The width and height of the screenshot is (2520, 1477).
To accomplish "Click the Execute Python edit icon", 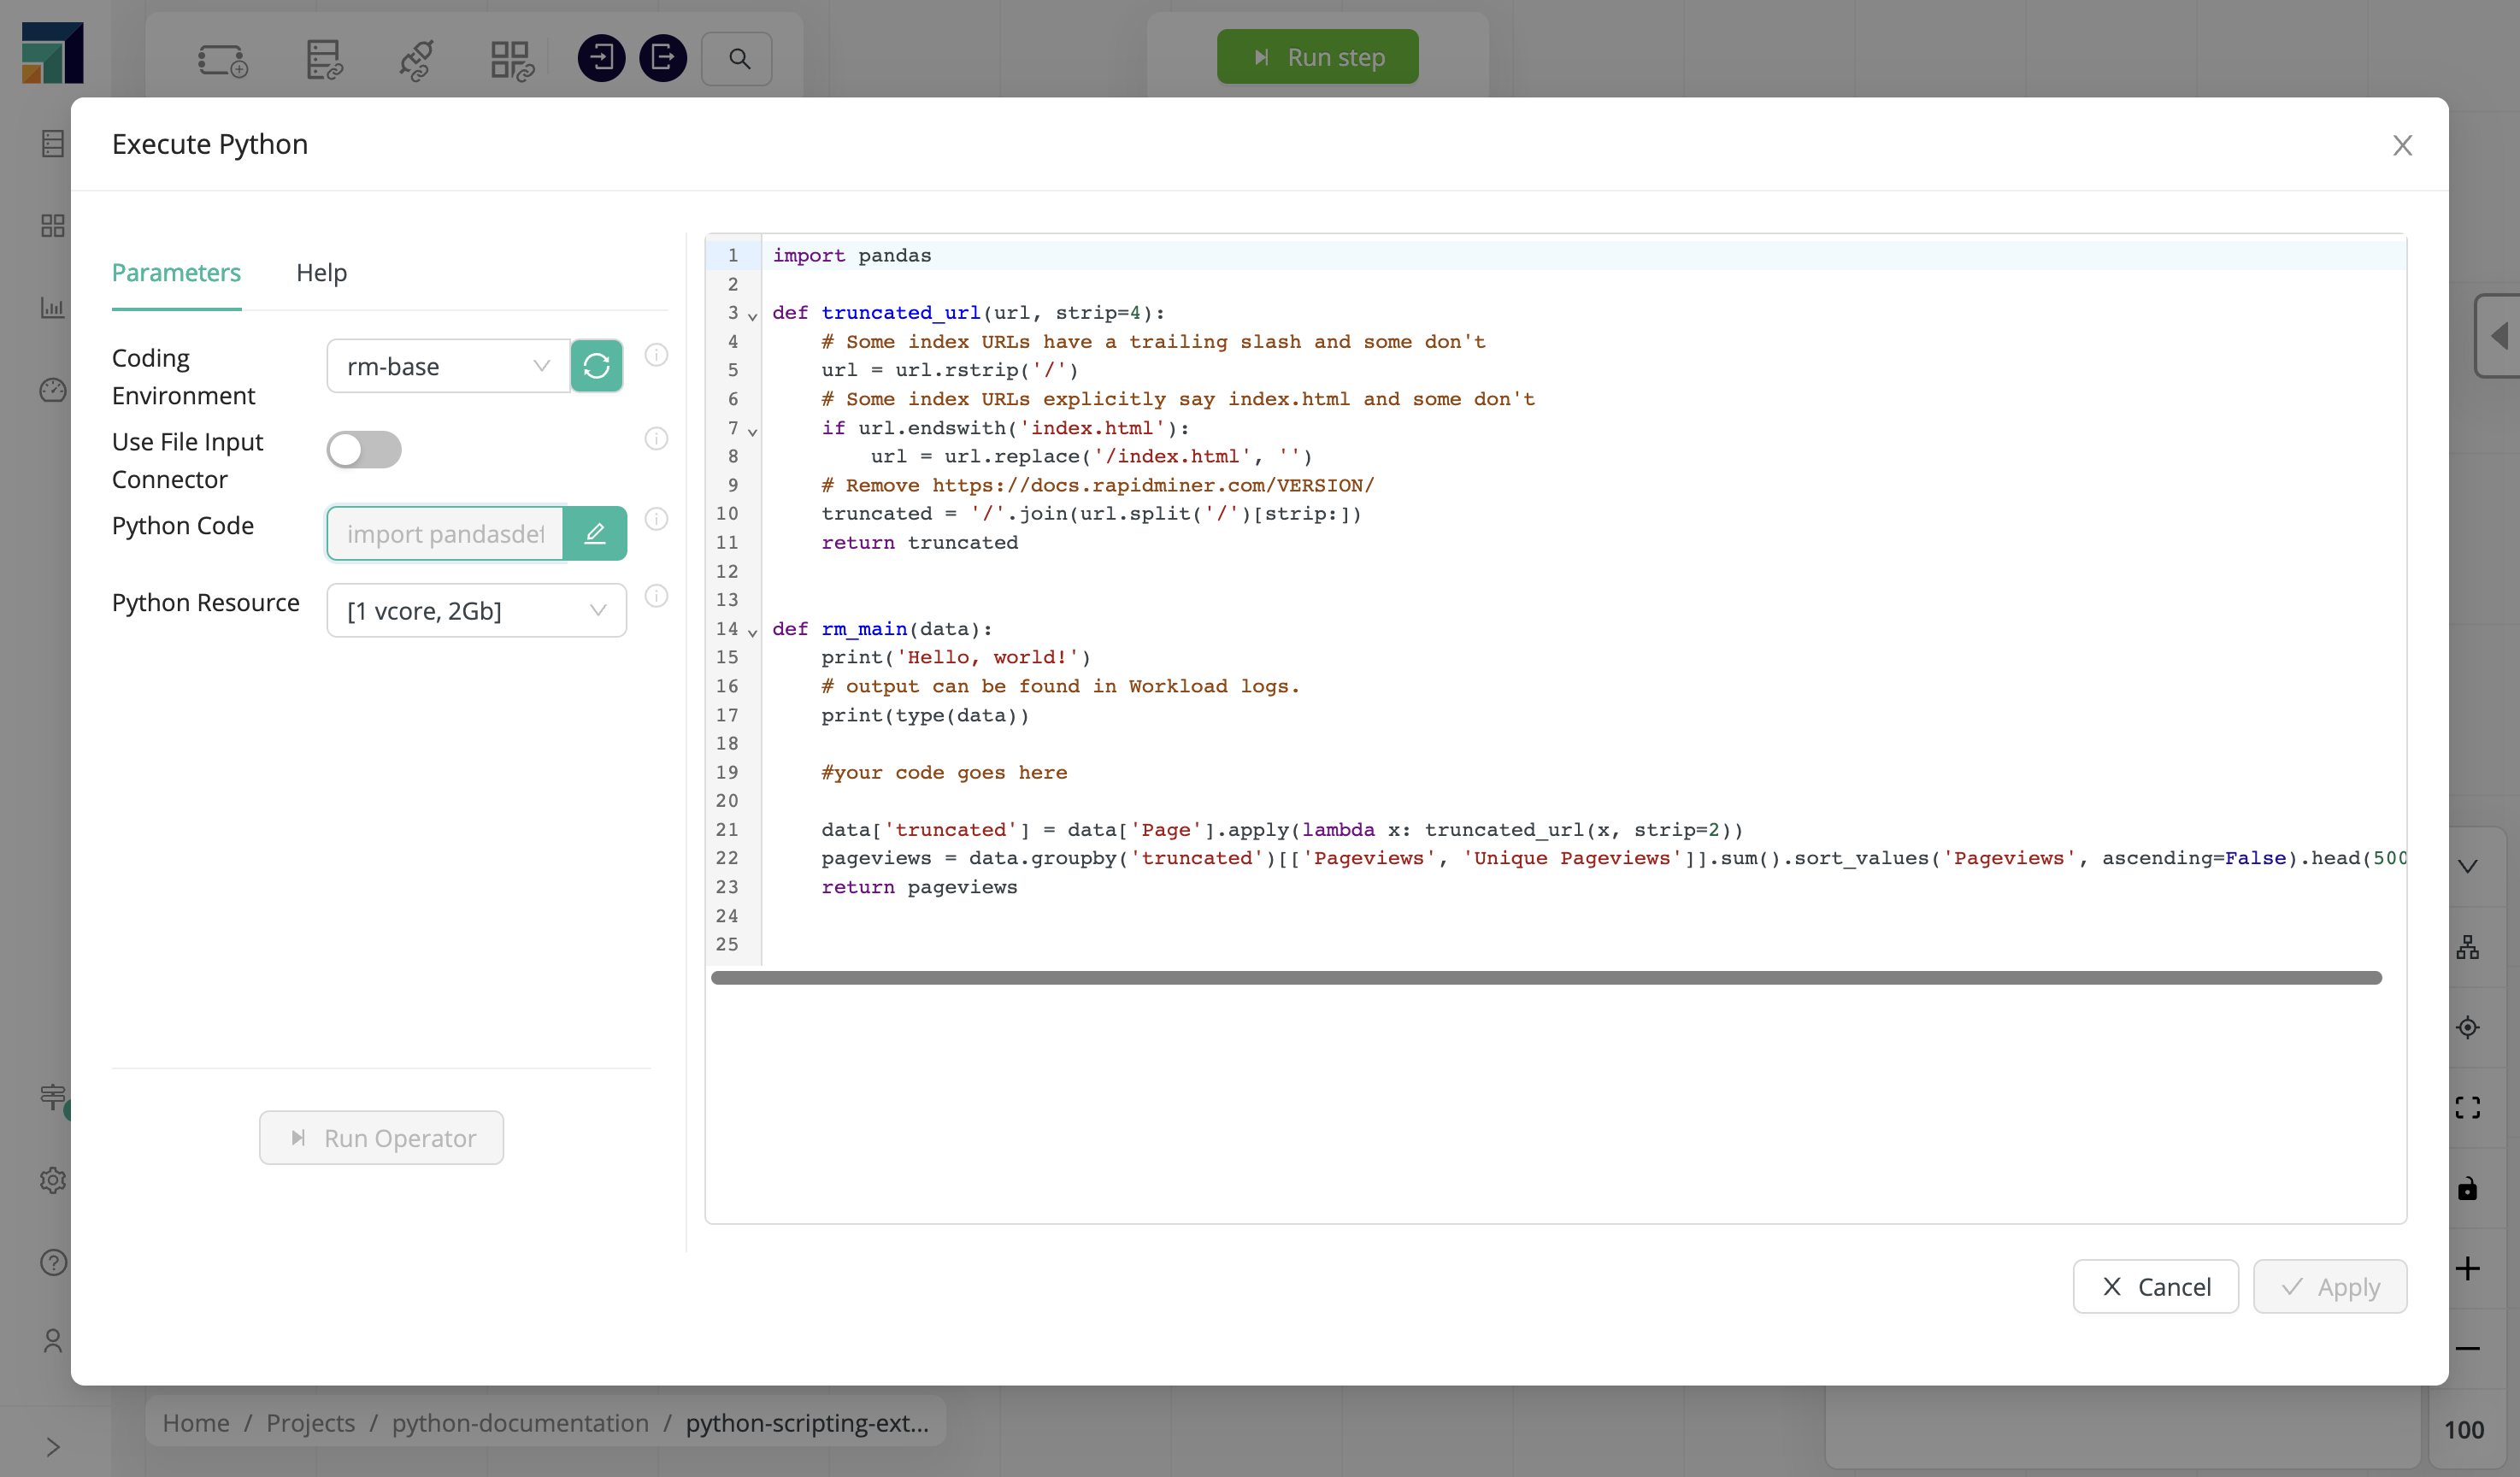I will 596,531.
